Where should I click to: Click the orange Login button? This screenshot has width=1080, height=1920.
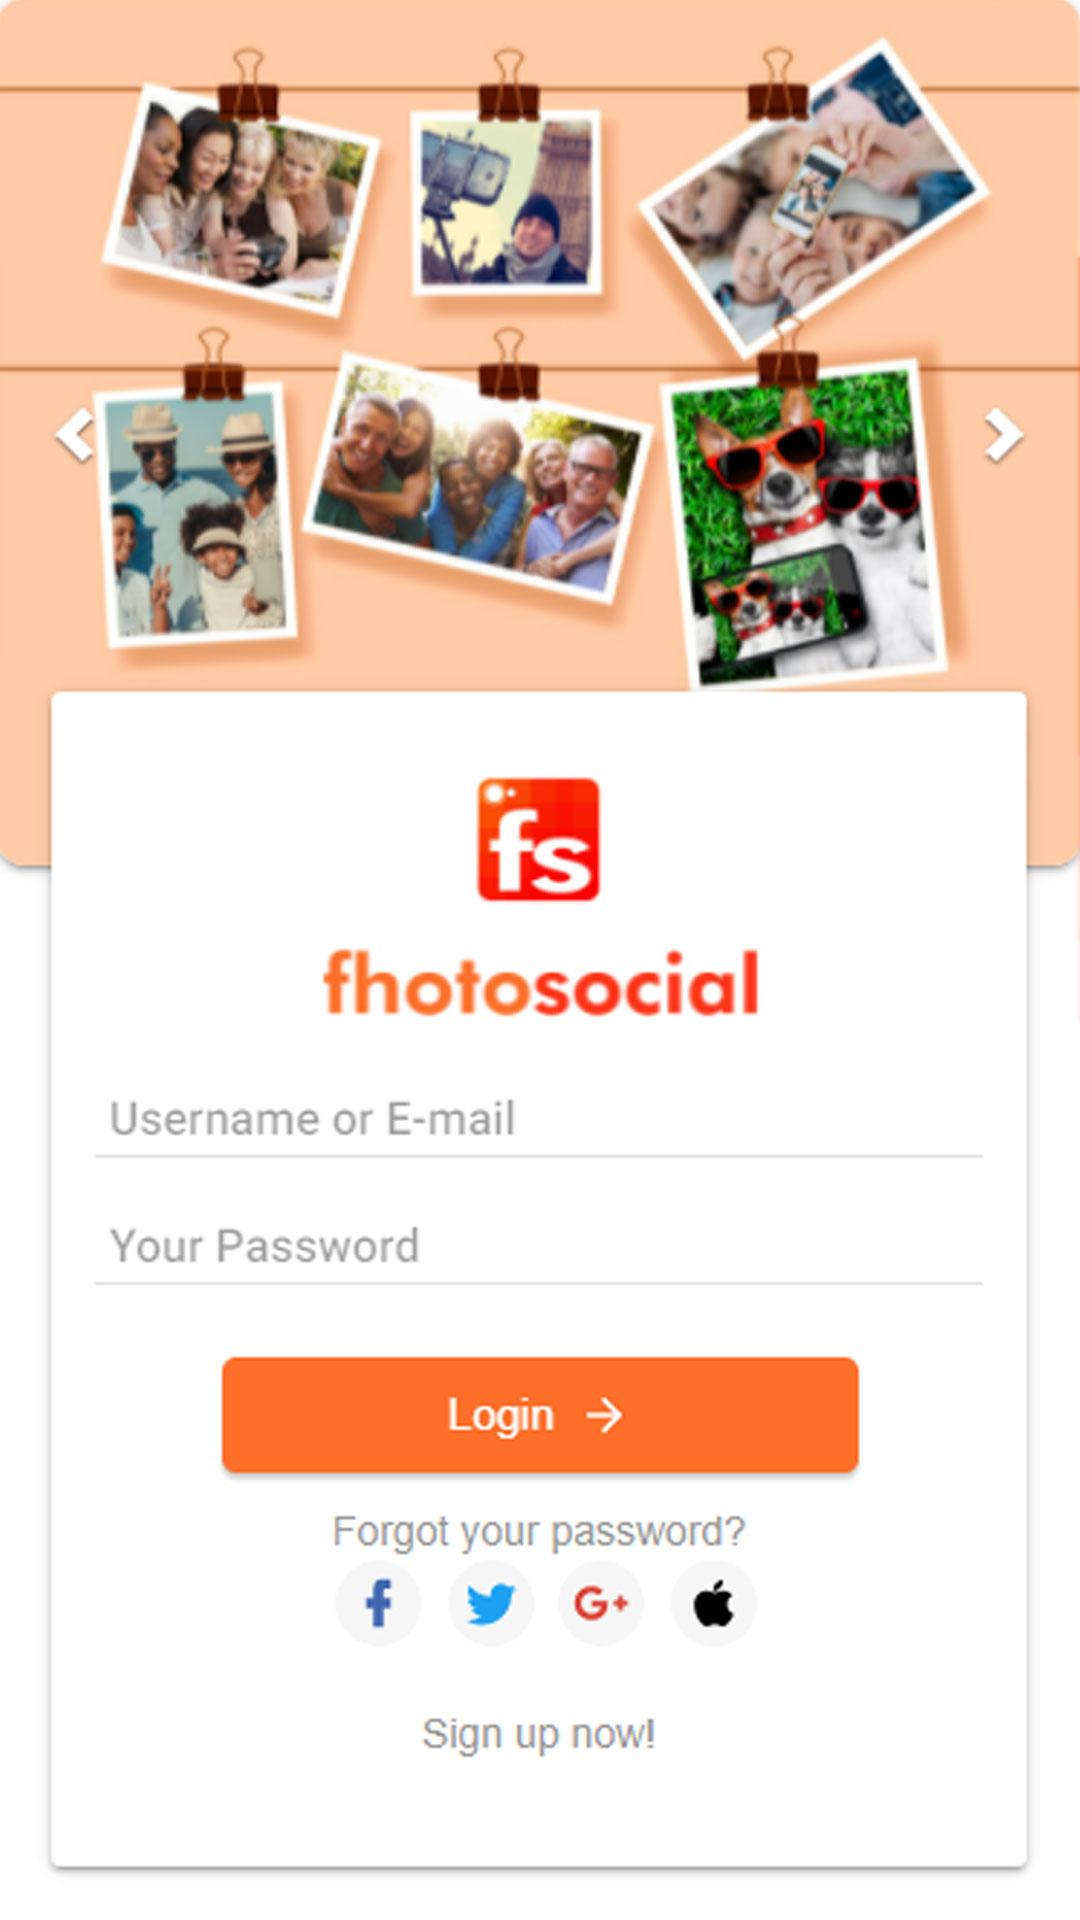pyautogui.click(x=540, y=1414)
